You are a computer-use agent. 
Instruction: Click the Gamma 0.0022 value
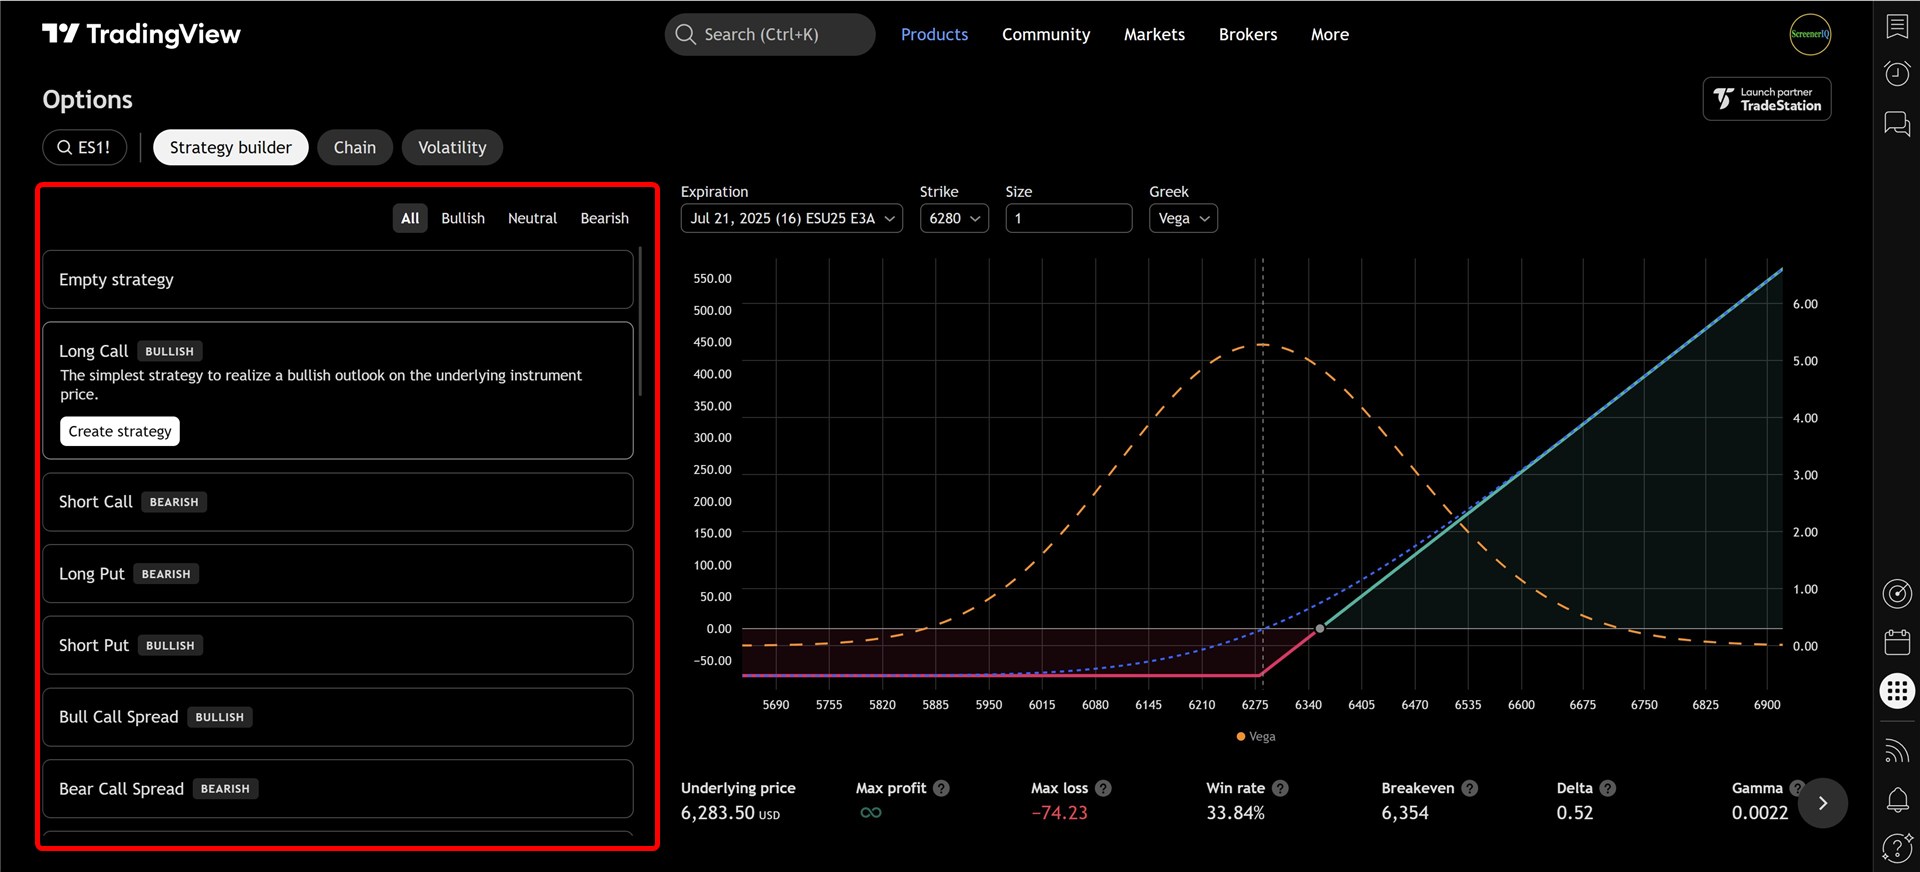[1760, 813]
